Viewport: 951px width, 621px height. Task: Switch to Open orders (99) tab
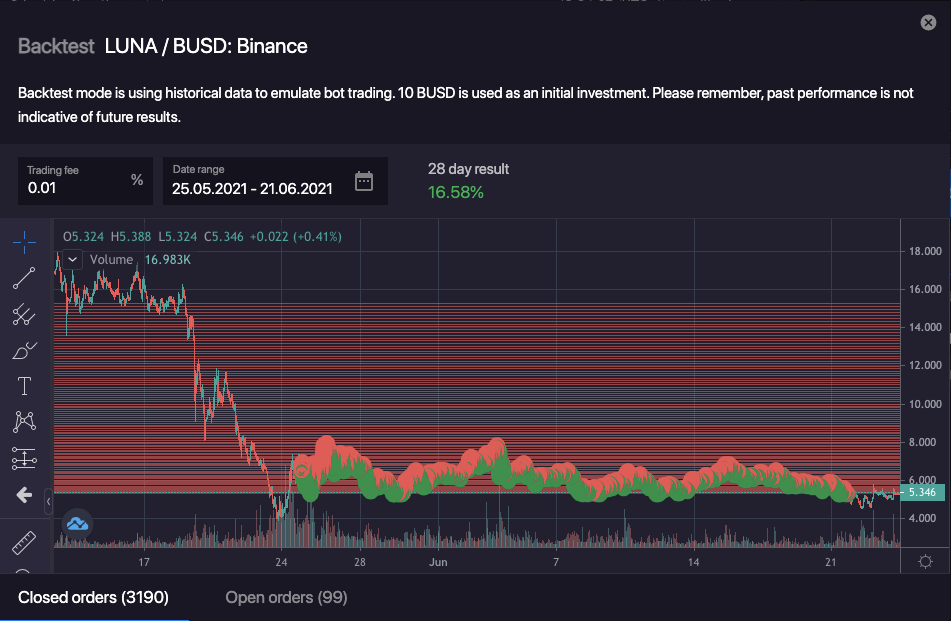pyautogui.click(x=286, y=598)
